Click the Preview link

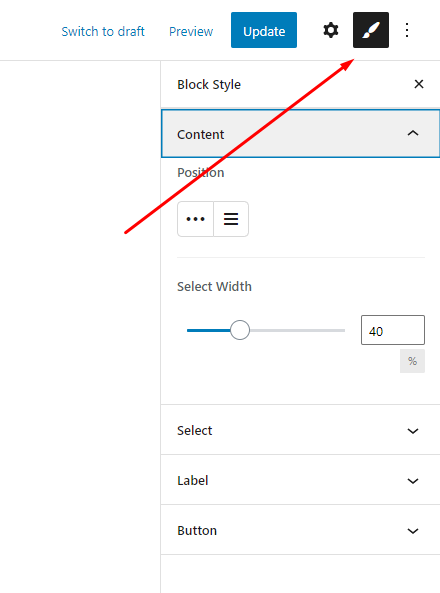(x=191, y=31)
